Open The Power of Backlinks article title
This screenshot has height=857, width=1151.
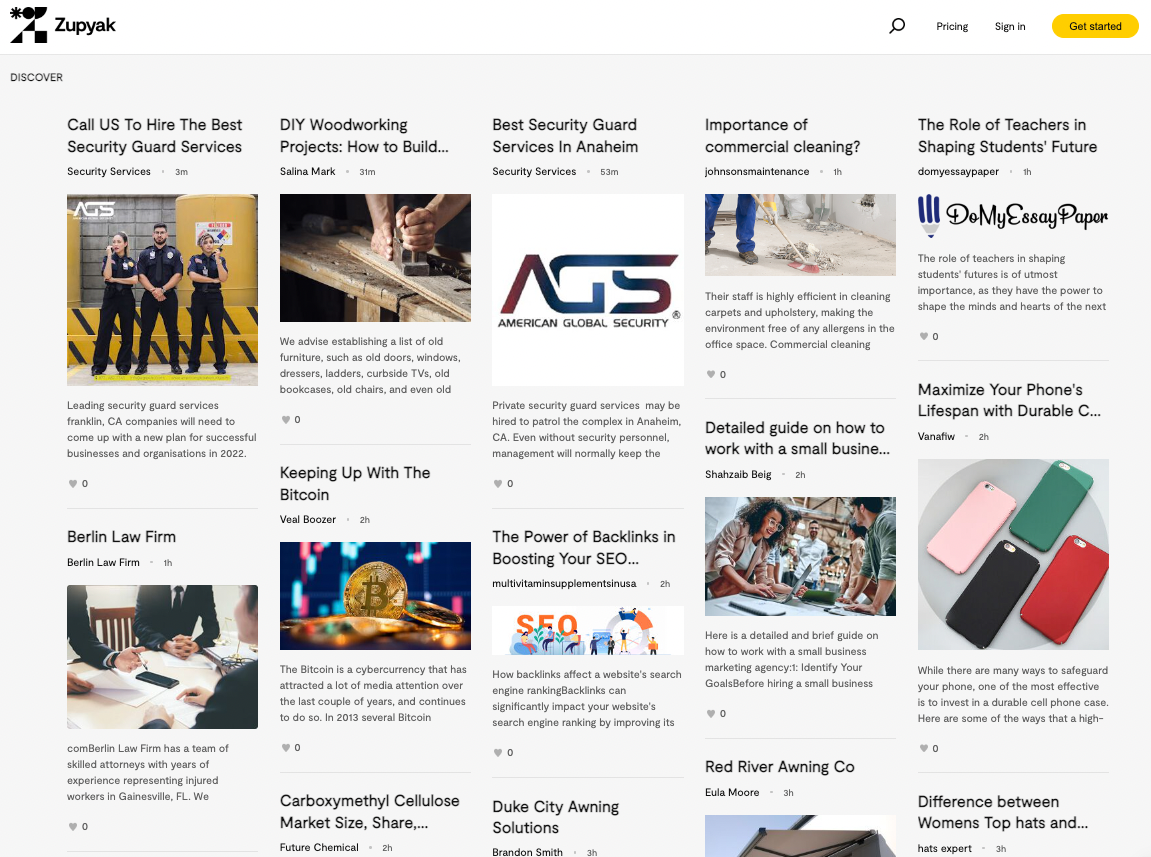pos(584,548)
